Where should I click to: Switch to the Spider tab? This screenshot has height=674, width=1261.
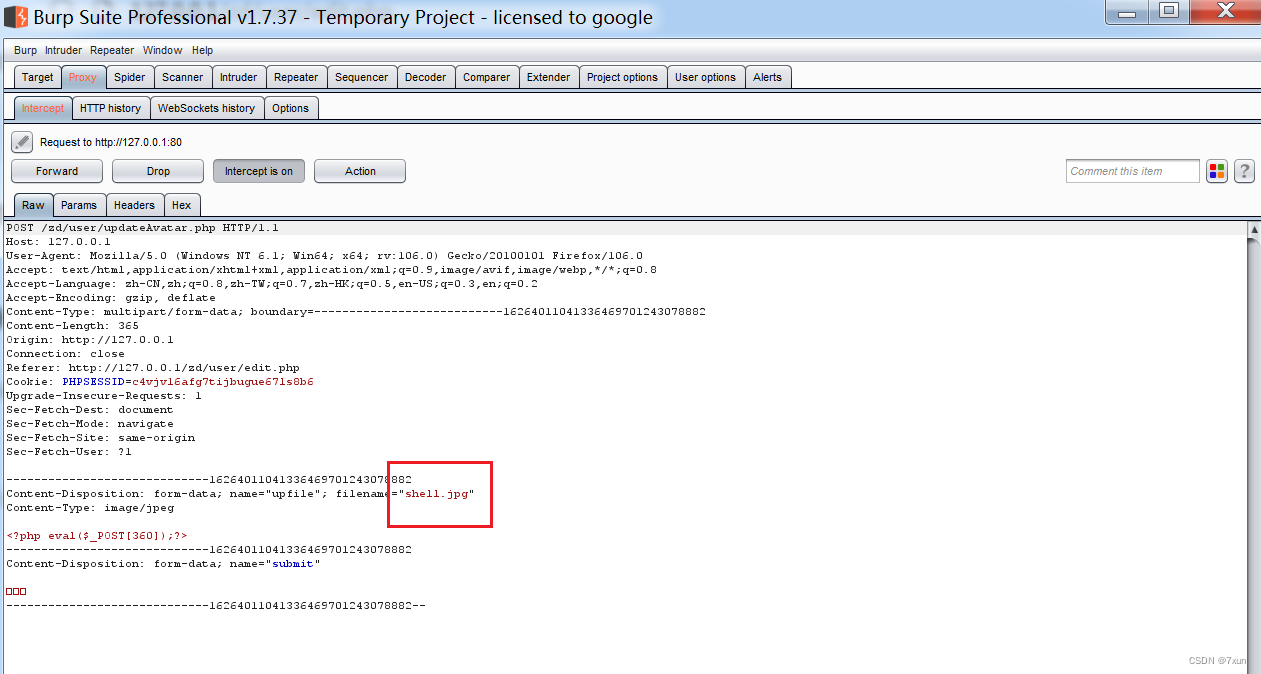(129, 77)
